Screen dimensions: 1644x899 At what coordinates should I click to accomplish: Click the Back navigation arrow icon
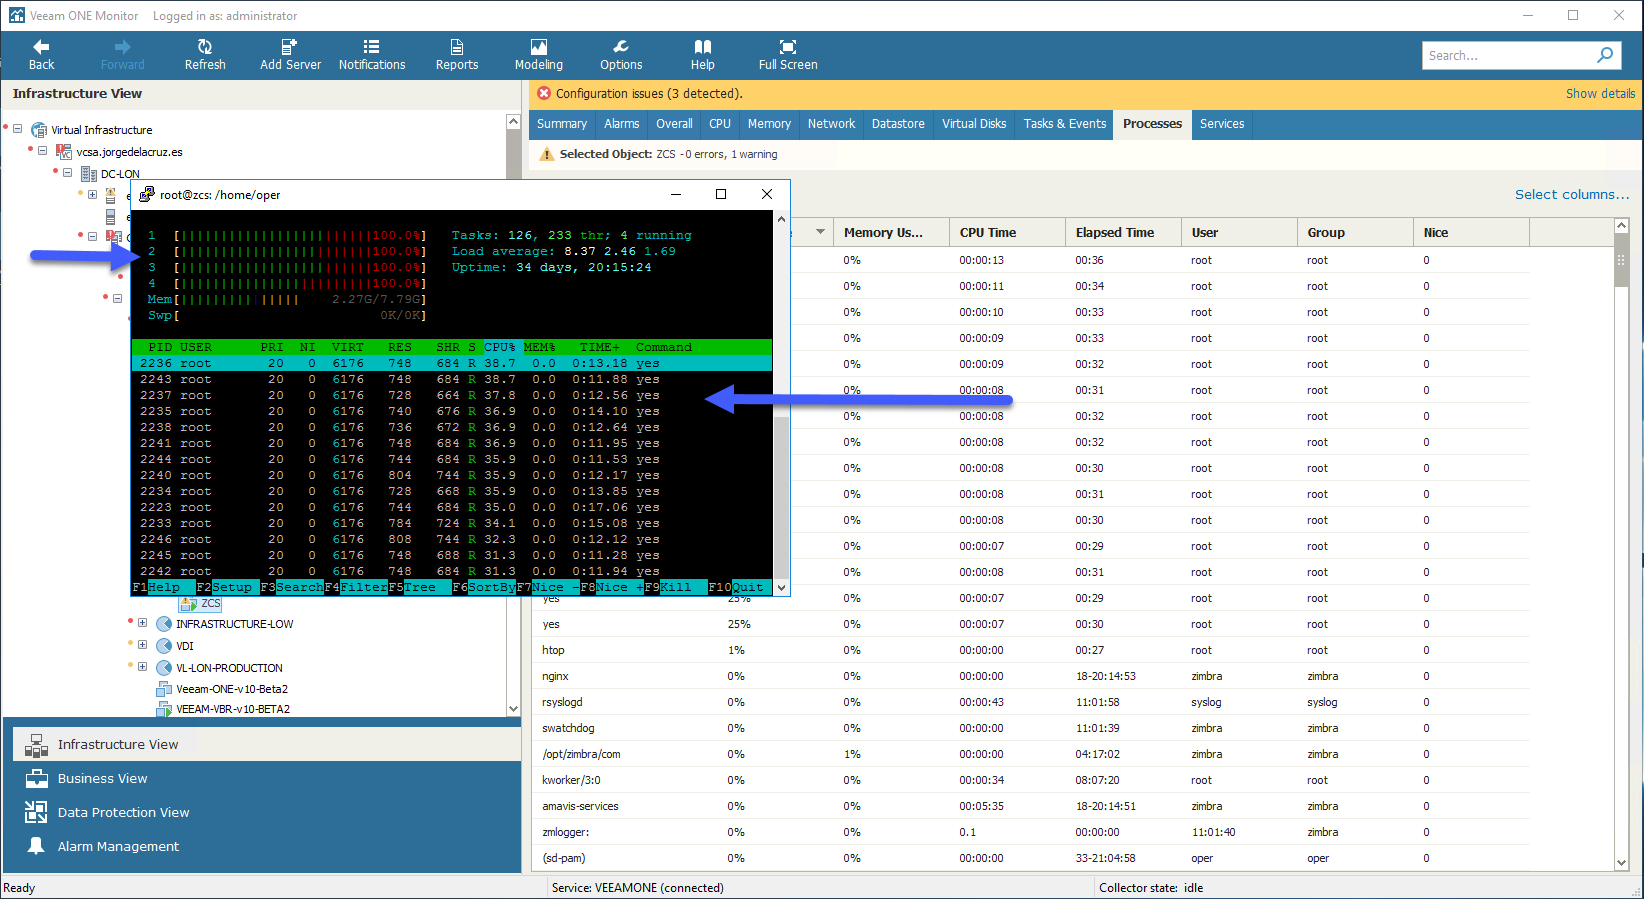(41, 47)
